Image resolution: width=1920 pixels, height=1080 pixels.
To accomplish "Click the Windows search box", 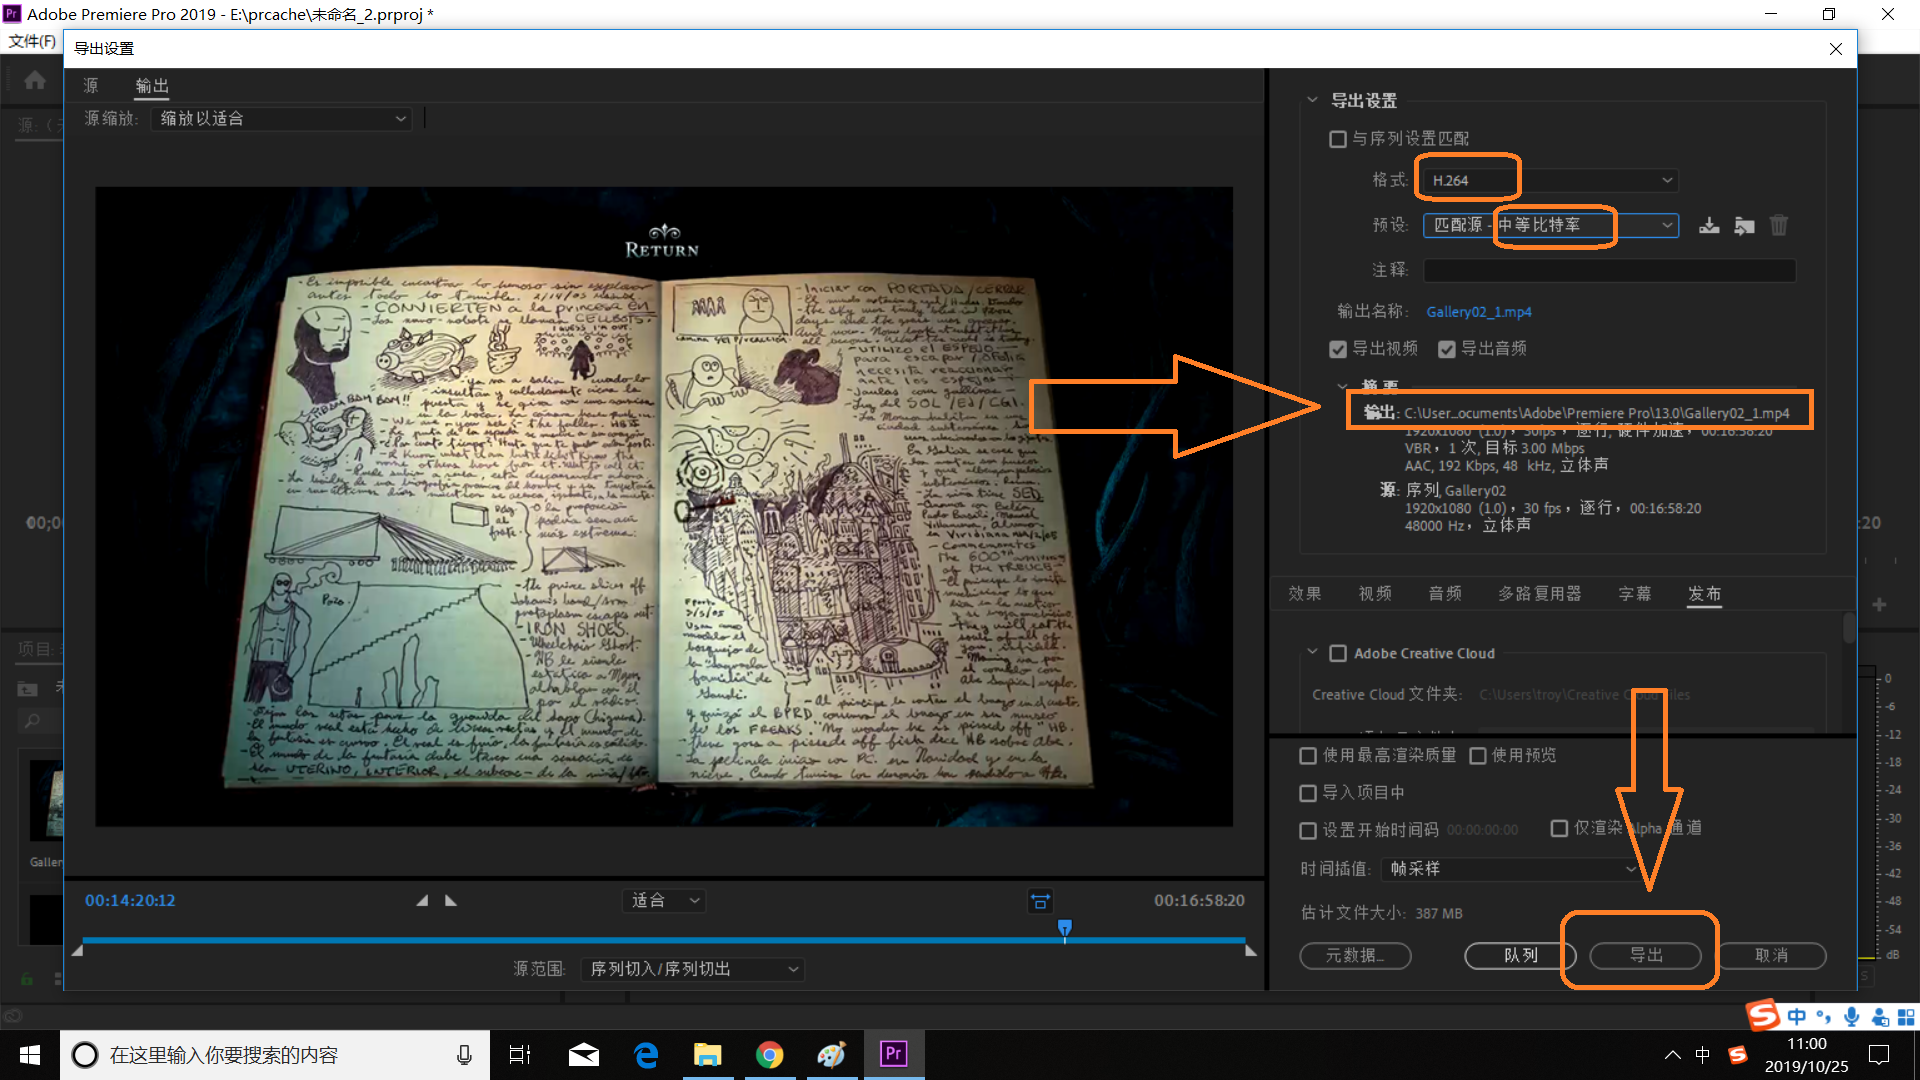I will [275, 1055].
